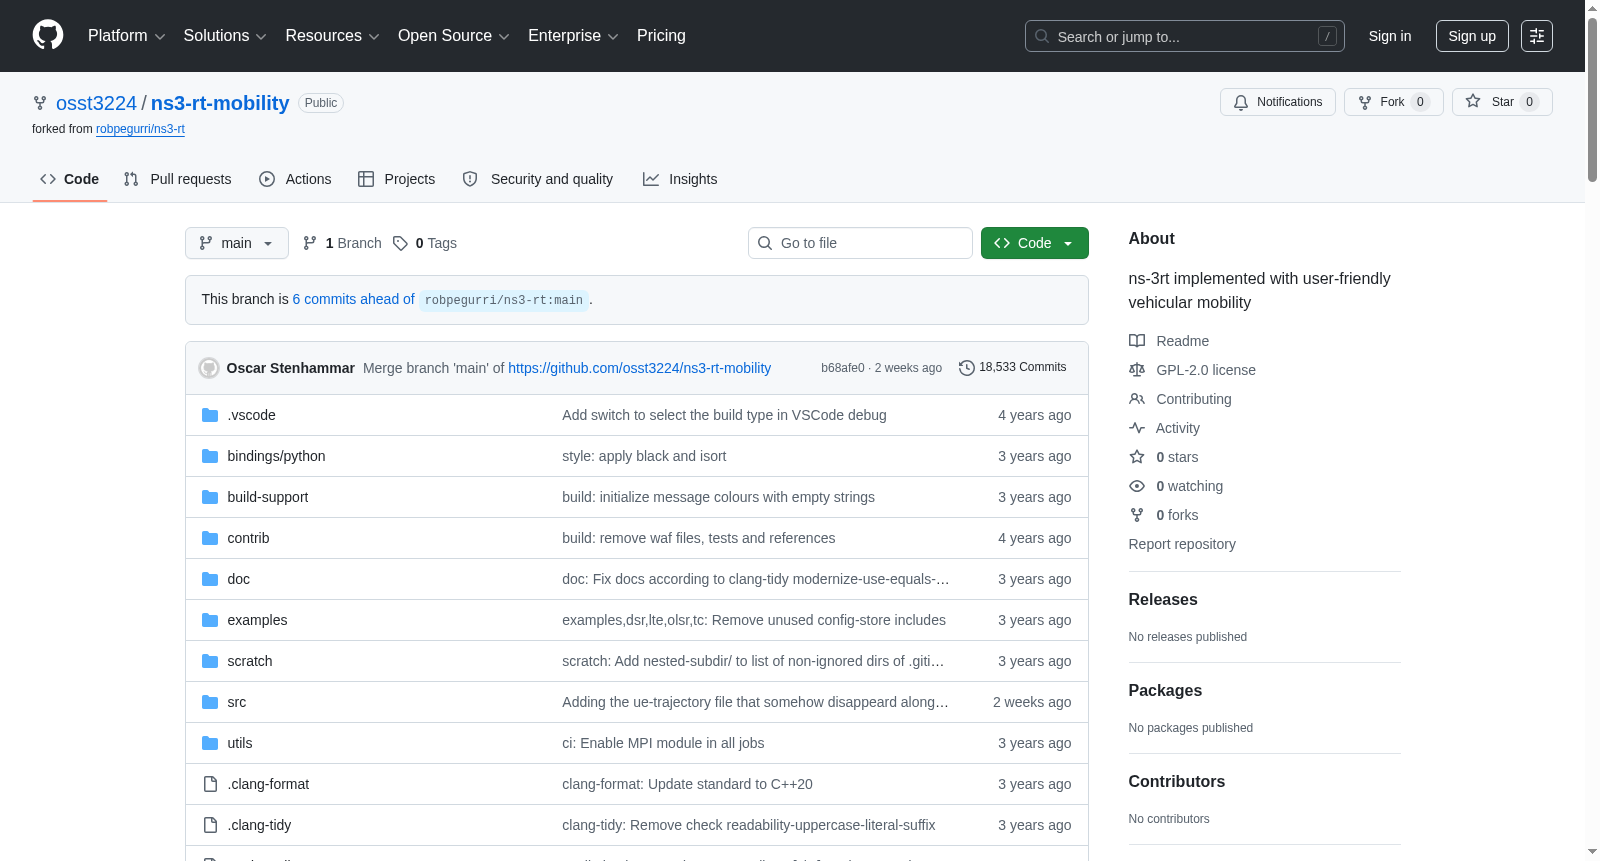Open 'ci: Enable MPI module in all jobs' commit

tap(663, 743)
